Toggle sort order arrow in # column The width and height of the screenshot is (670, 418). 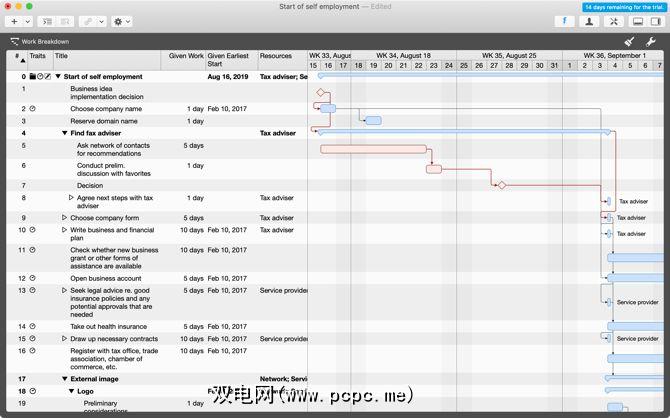(23, 61)
